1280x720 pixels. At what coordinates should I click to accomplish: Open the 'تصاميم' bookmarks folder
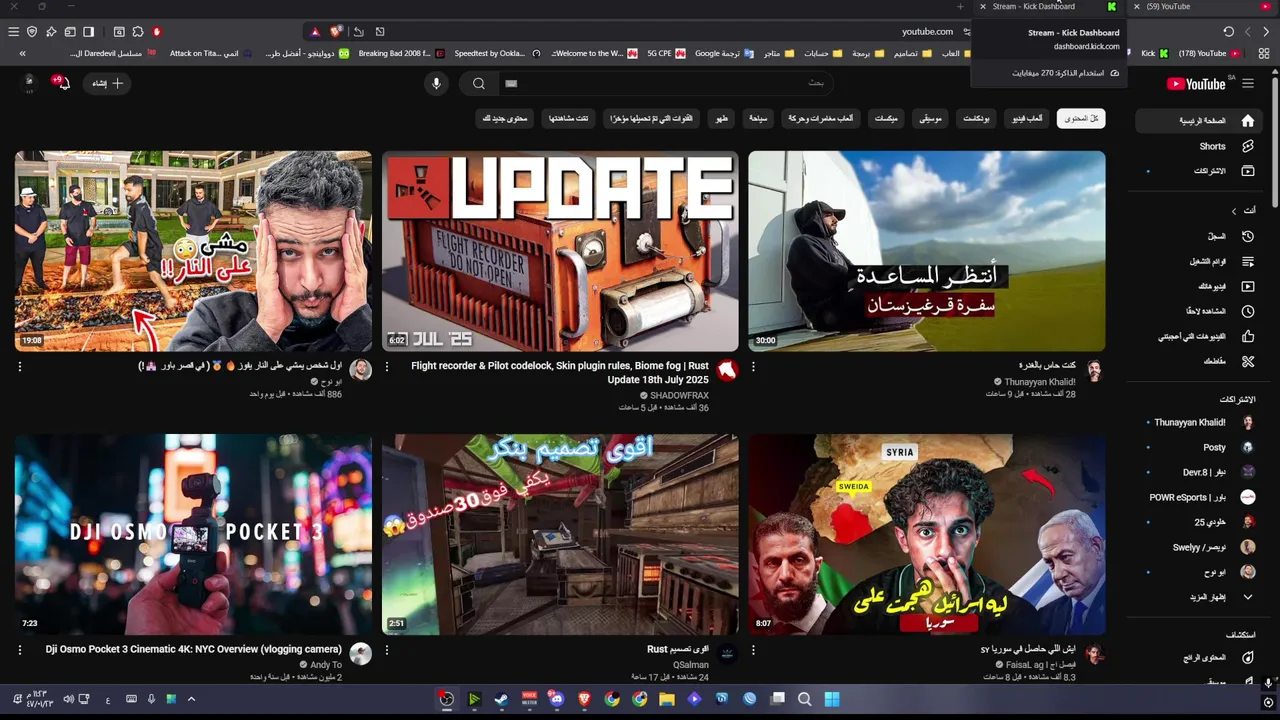click(x=913, y=53)
